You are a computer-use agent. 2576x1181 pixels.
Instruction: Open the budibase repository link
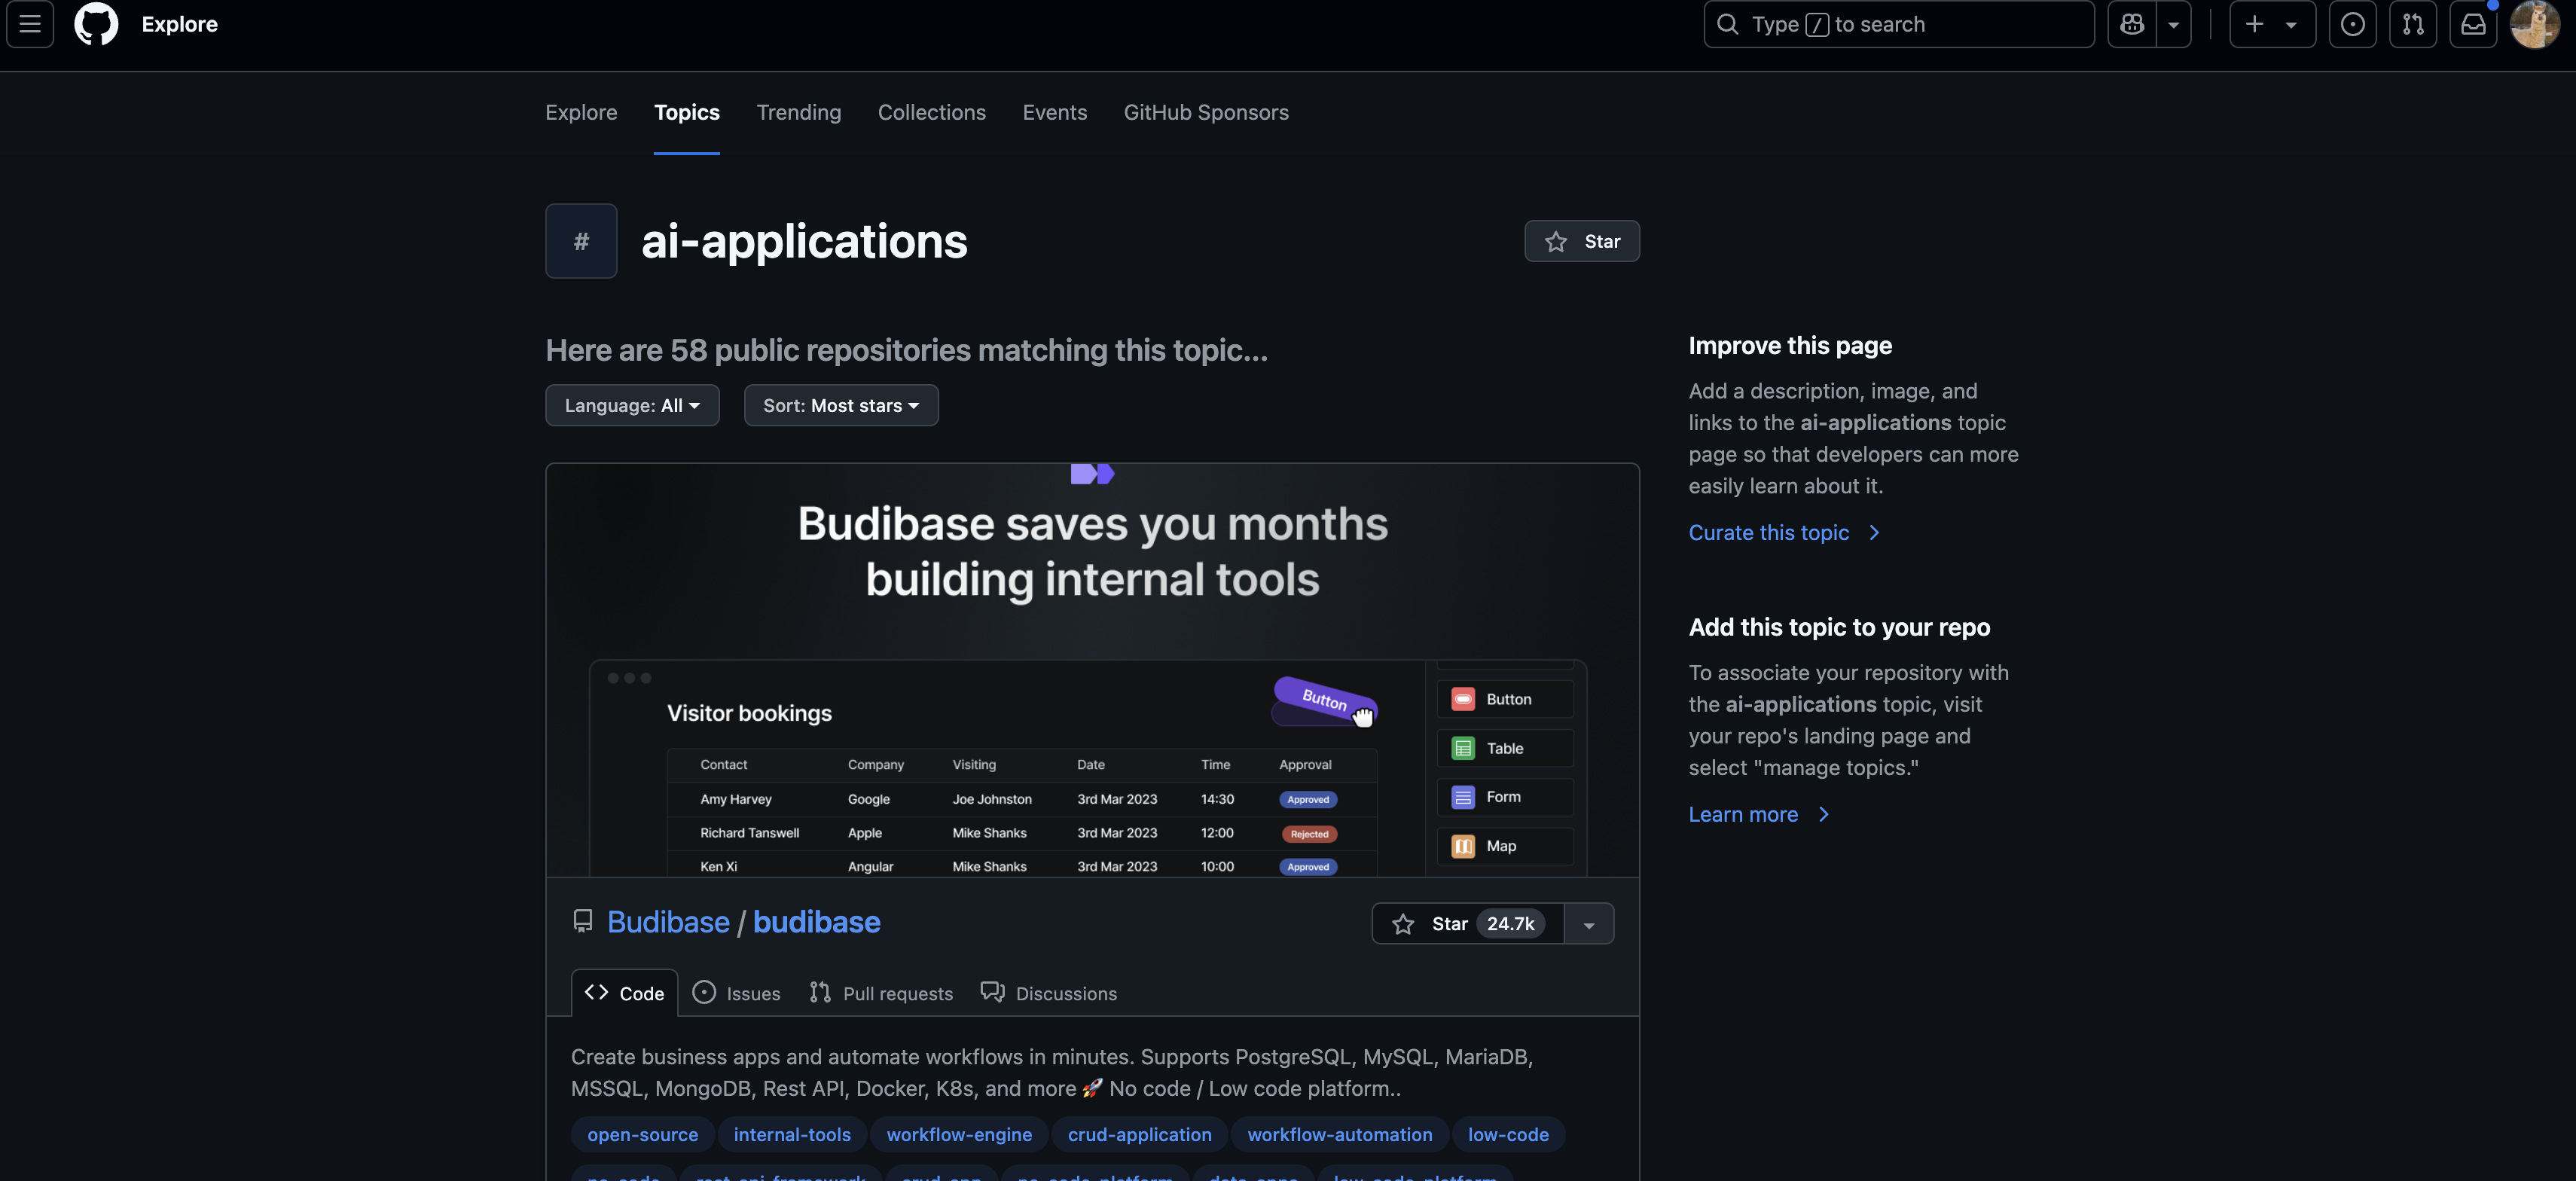(816, 922)
